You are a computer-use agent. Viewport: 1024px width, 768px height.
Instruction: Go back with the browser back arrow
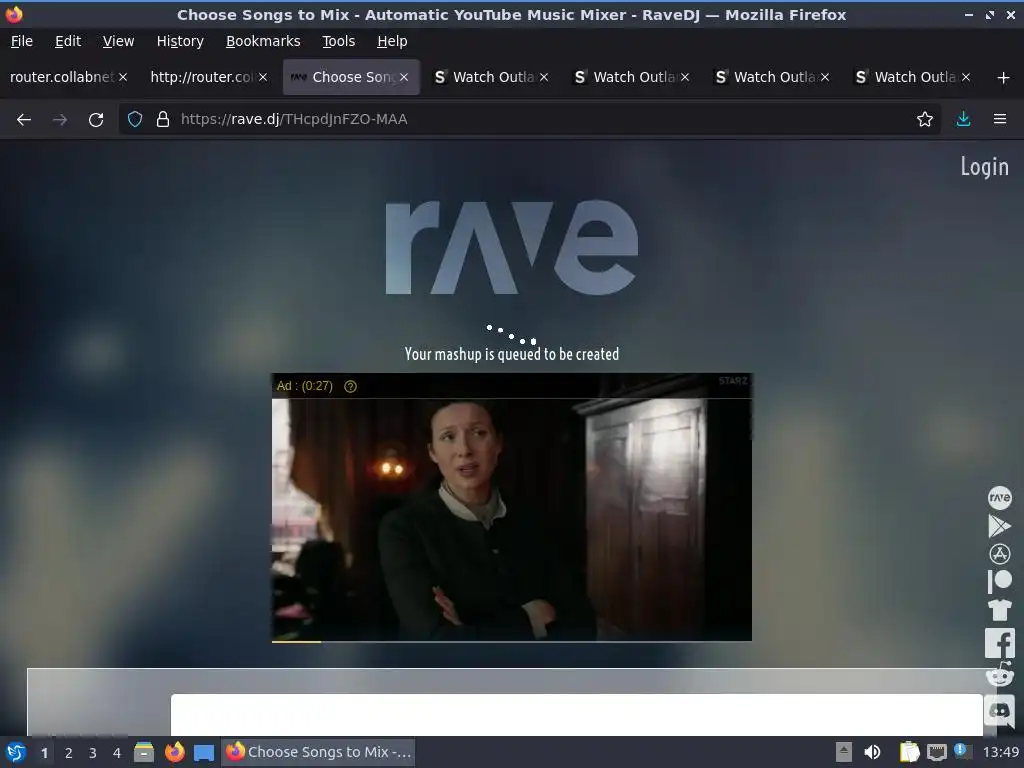[24, 120]
